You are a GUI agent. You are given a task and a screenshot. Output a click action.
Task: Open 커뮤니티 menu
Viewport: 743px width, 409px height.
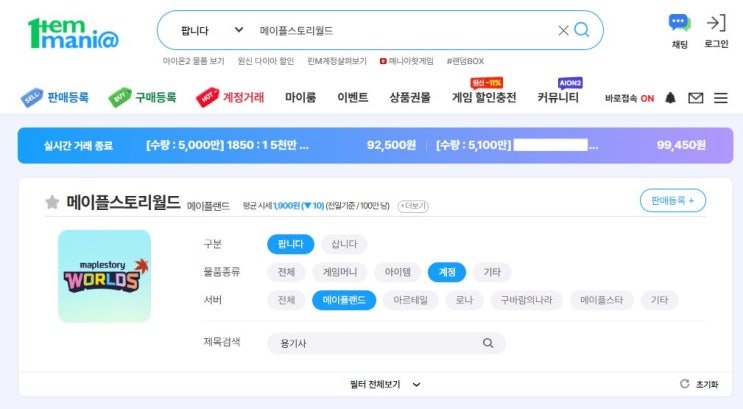[x=558, y=98]
